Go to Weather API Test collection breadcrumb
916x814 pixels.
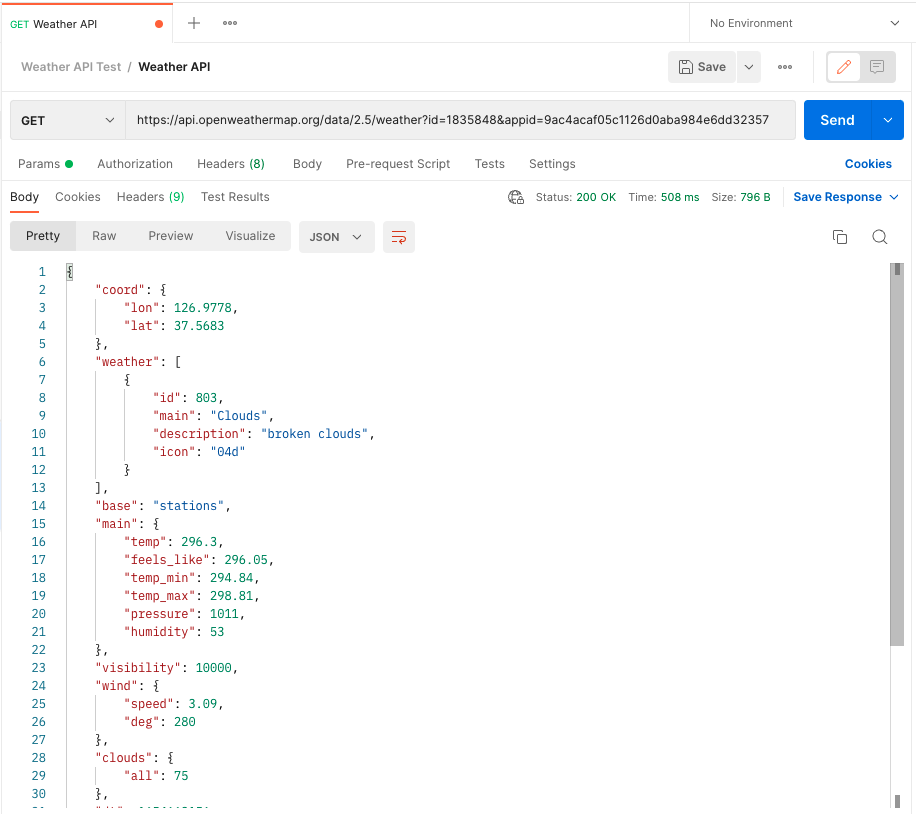[71, 67]
